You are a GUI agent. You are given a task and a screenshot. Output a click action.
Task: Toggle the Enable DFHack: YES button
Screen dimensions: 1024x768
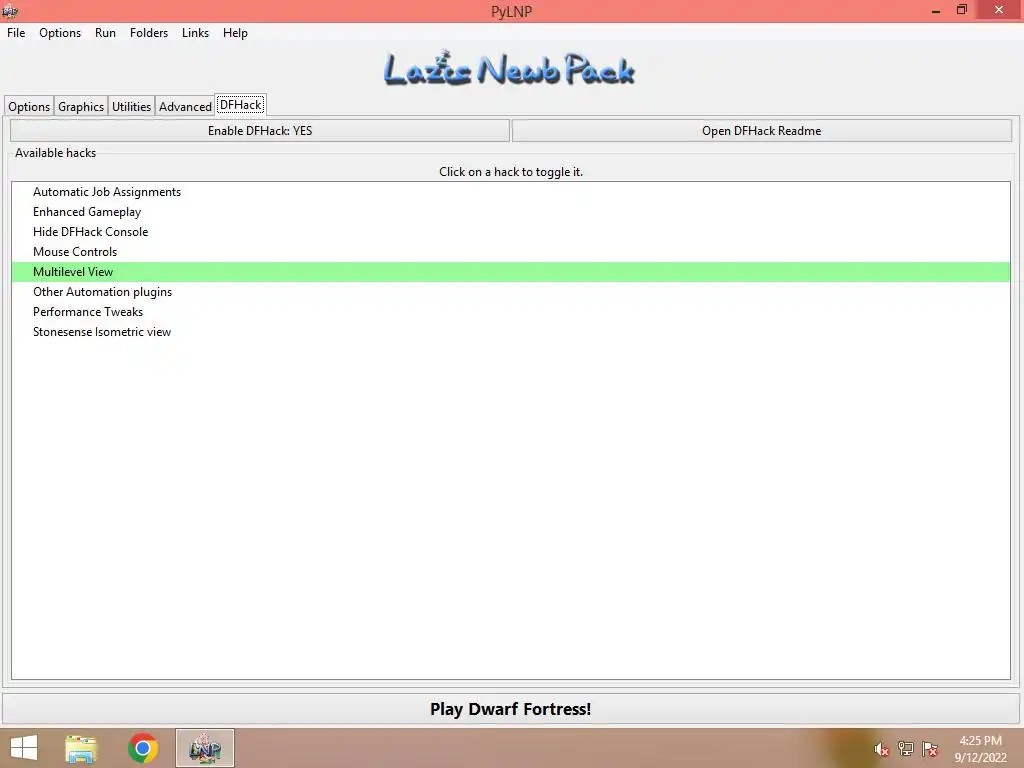[x=260, y=131]
